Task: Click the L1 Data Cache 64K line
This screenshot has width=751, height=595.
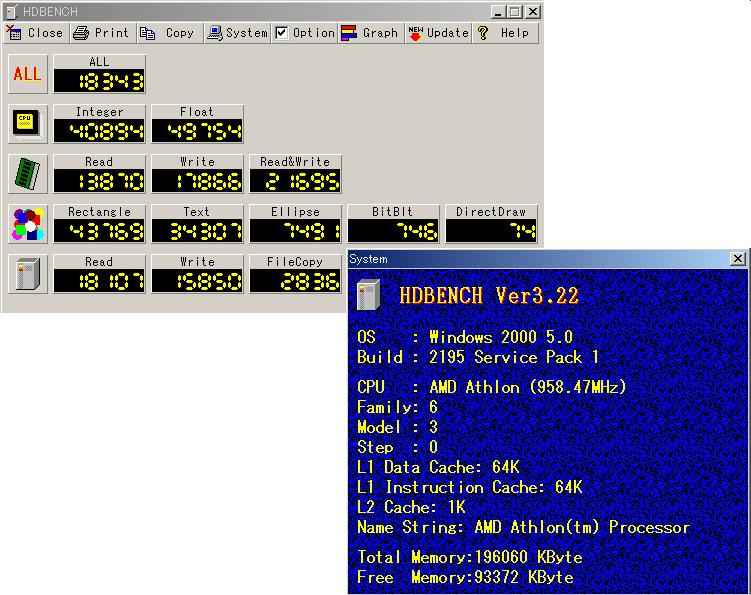Action: [x=438, y=467]
